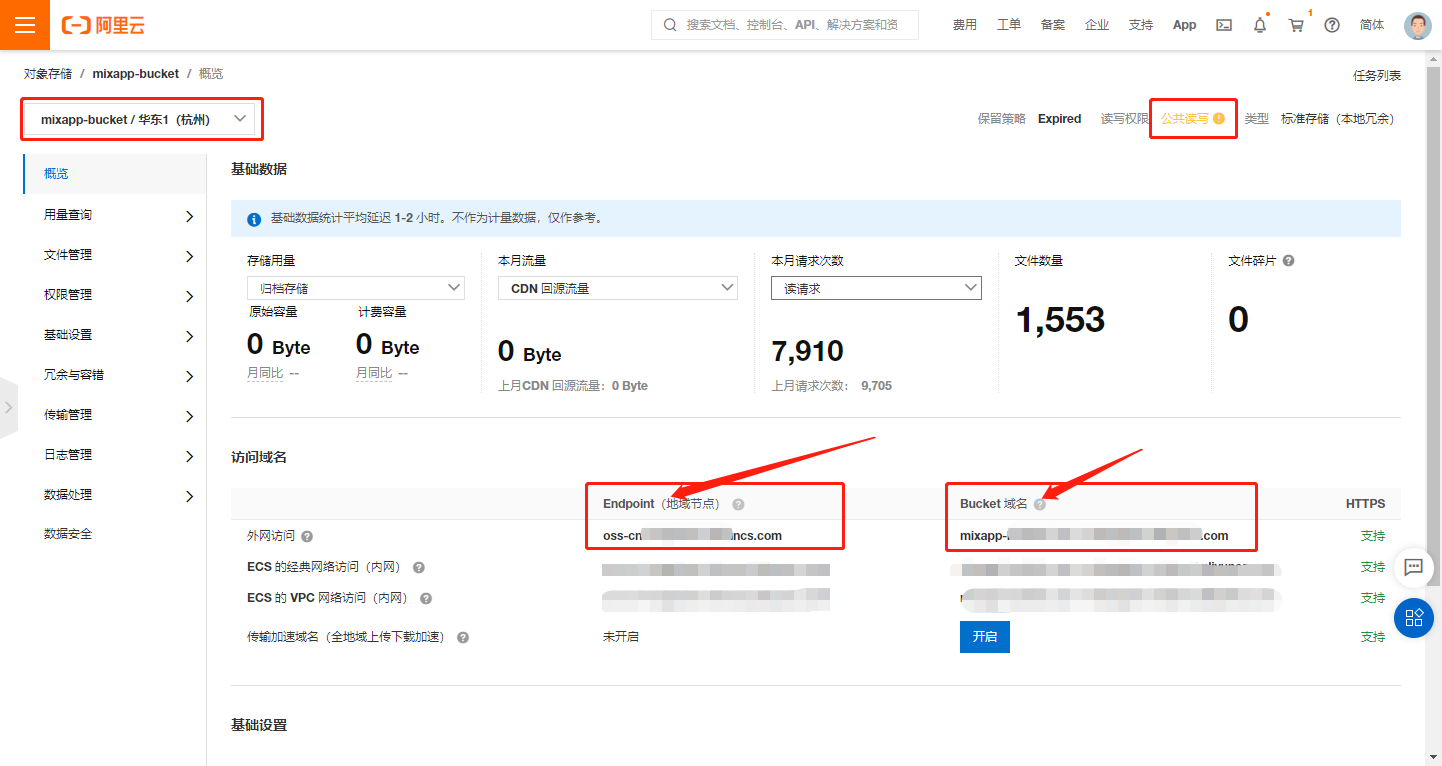Click the 开启 transfer acceleration button

coord(985,637)
